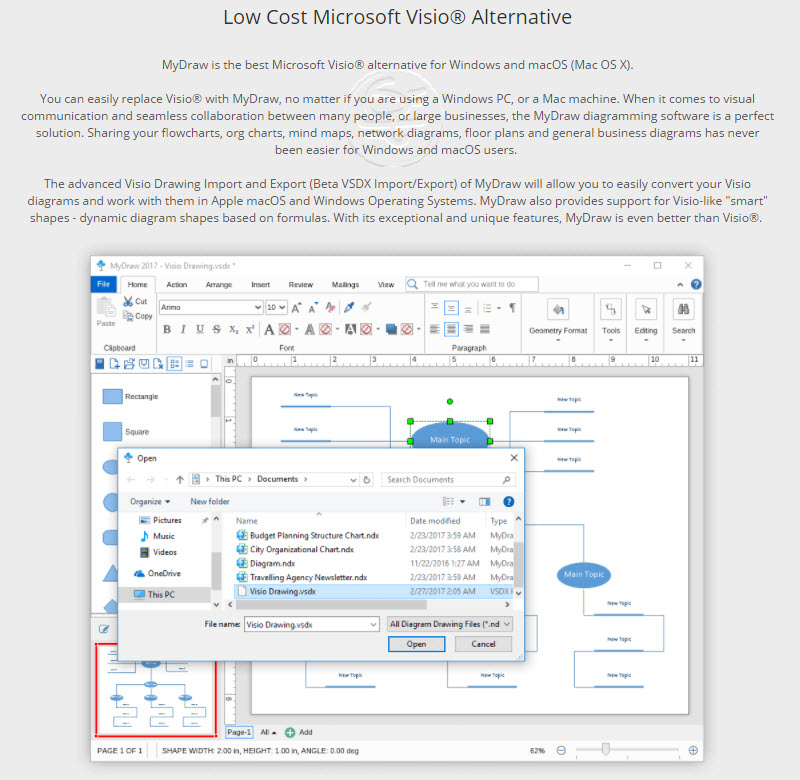
Task: Toggle Superscript formatting
Action: pos(250,330)
